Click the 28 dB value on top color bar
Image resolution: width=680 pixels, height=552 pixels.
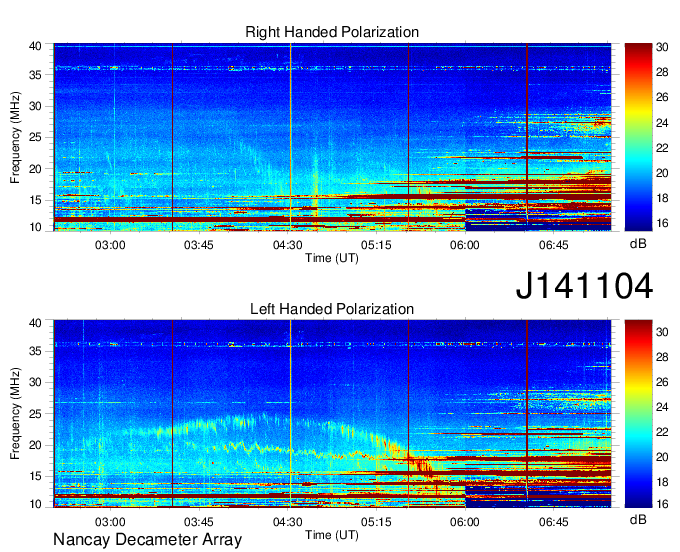point(662,72)
